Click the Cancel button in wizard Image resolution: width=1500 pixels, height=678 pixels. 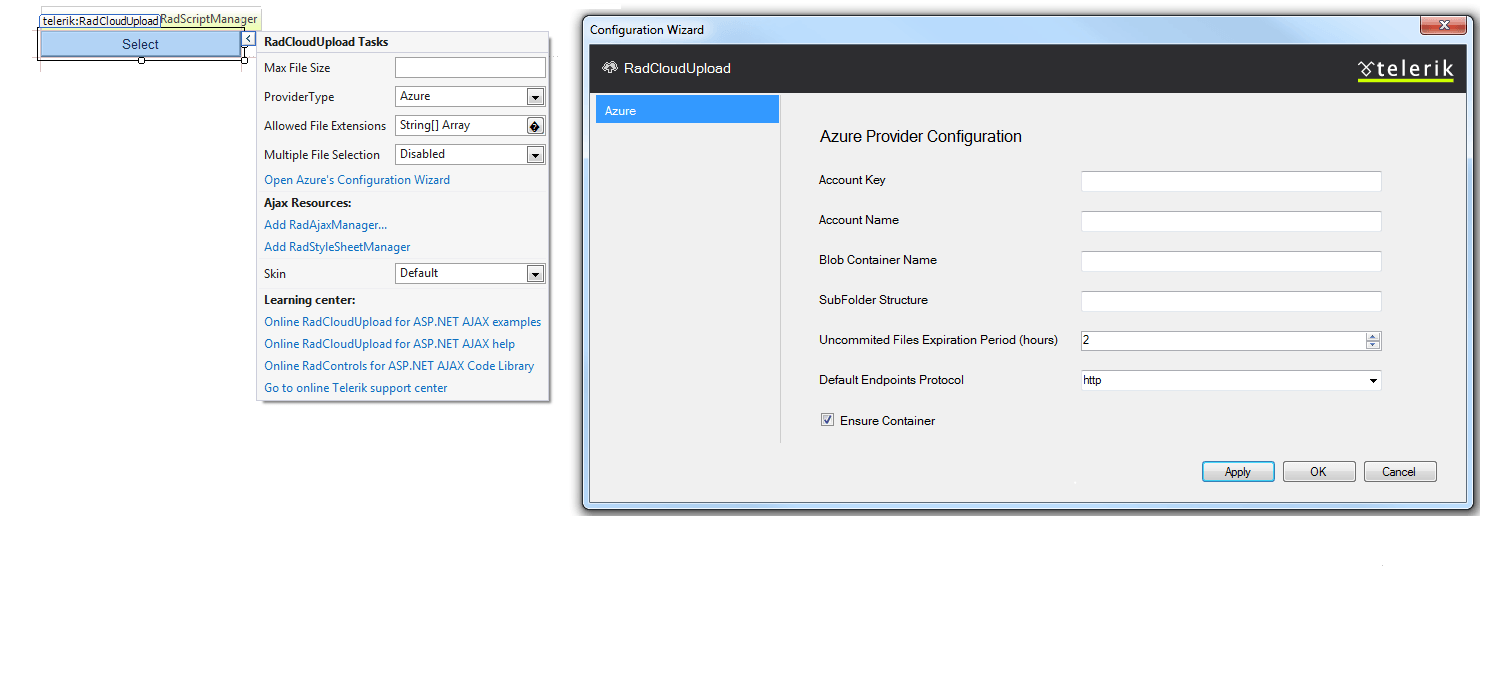point(1399,472)
